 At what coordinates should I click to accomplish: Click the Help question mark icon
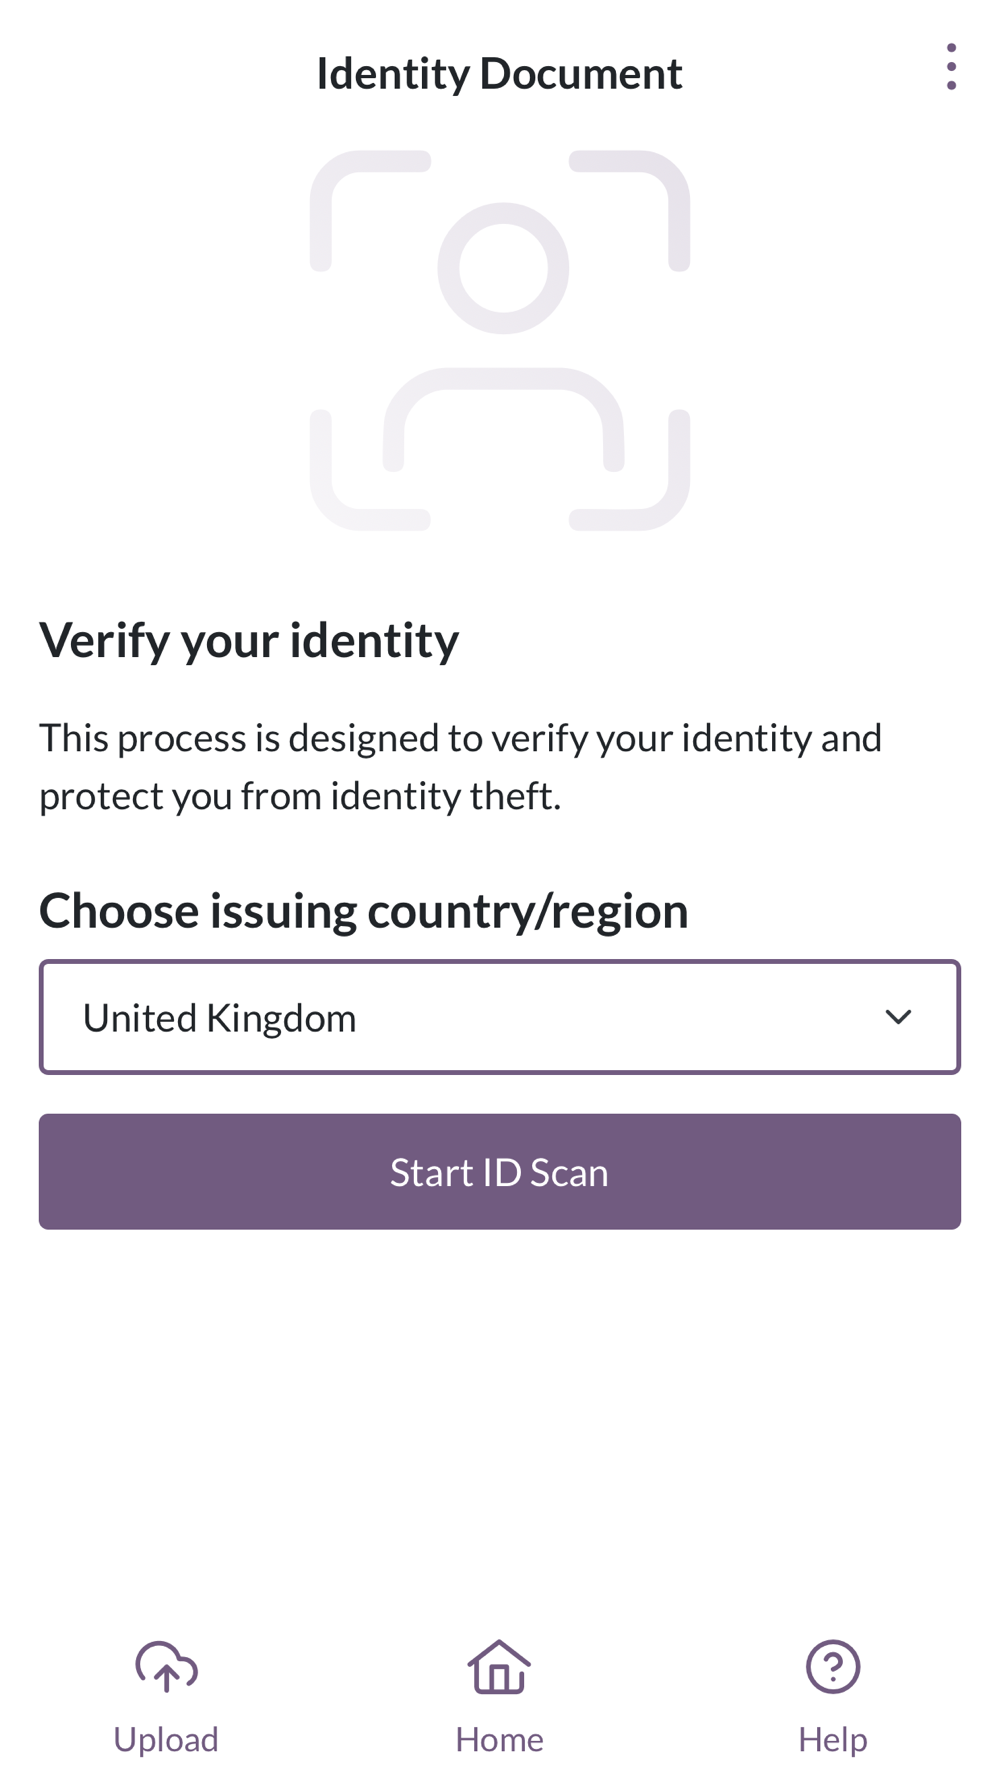[x=833, y=1667]
